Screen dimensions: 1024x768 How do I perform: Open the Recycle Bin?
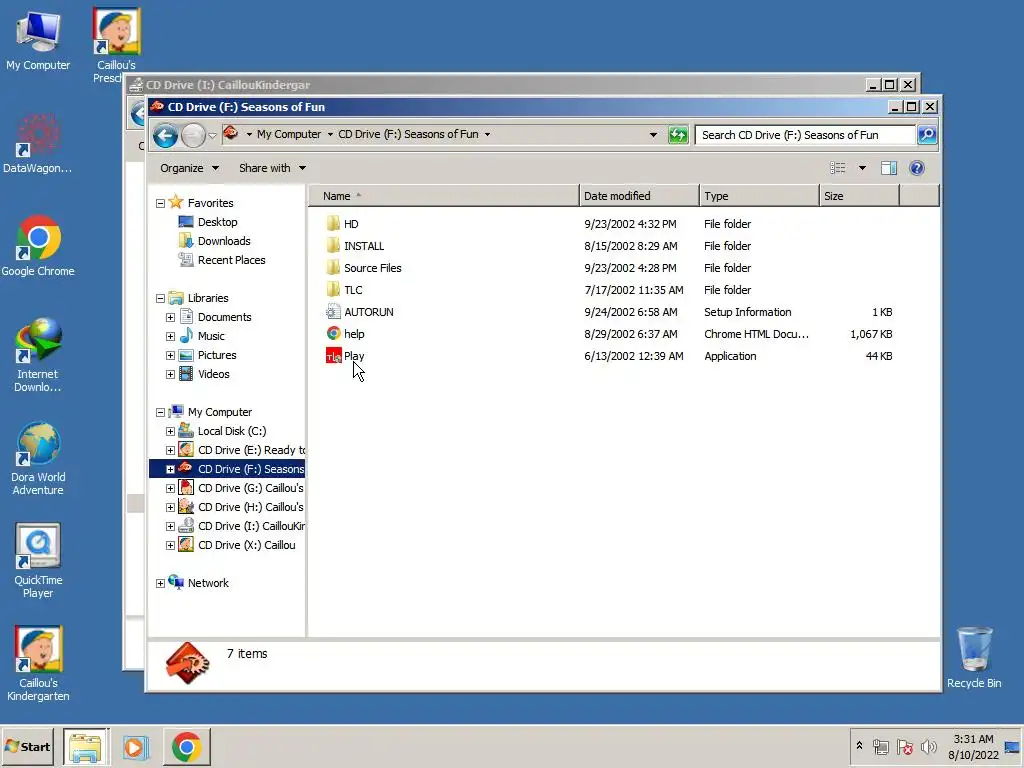coord(974,658)
